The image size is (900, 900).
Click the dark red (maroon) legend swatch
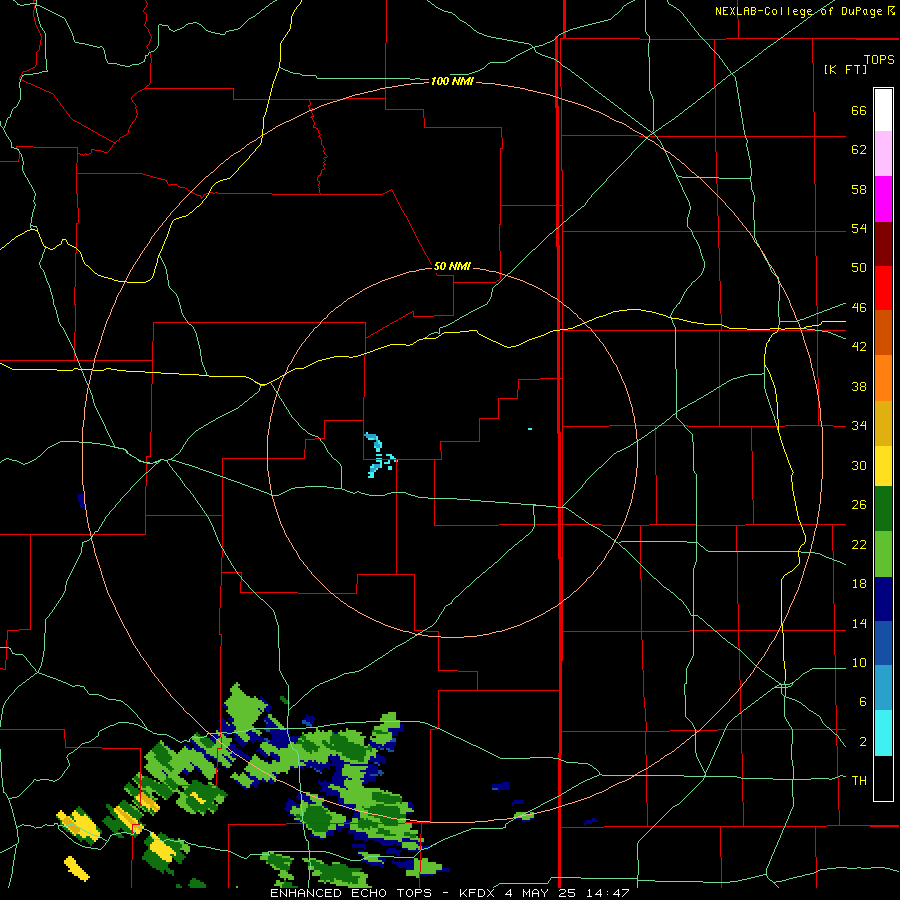tap(883, 244)
